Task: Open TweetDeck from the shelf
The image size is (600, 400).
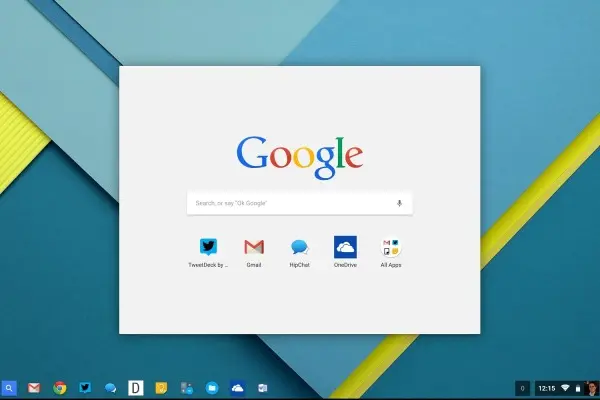Action: (x=85, y=388)
